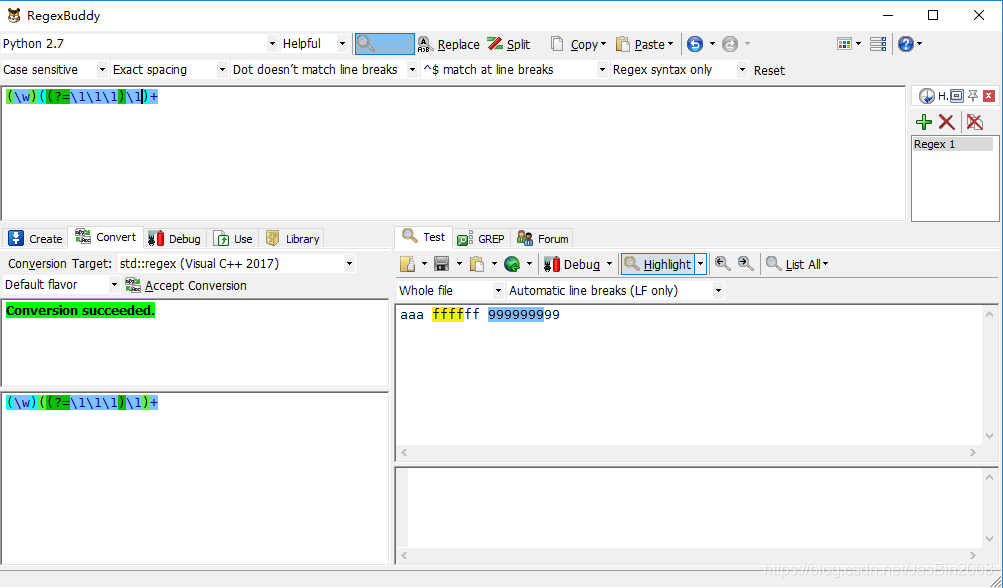Open the GREP tab
Image resolution: width=1003 pixels, height=588 pixels.
[482, 239]
